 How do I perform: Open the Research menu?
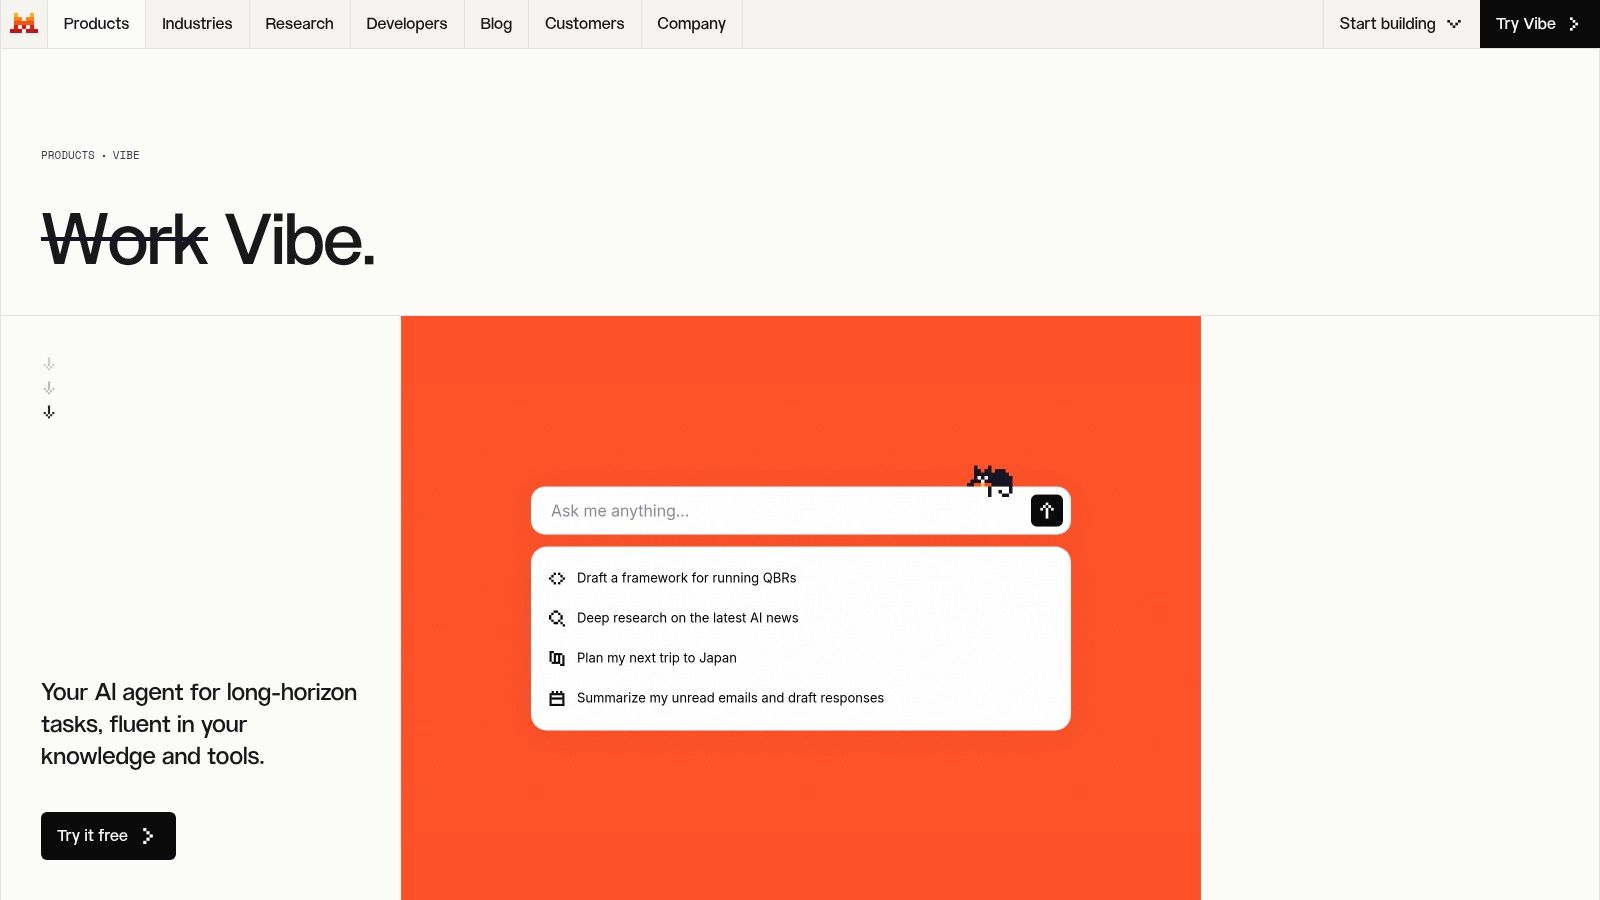(x=299, y=24)
